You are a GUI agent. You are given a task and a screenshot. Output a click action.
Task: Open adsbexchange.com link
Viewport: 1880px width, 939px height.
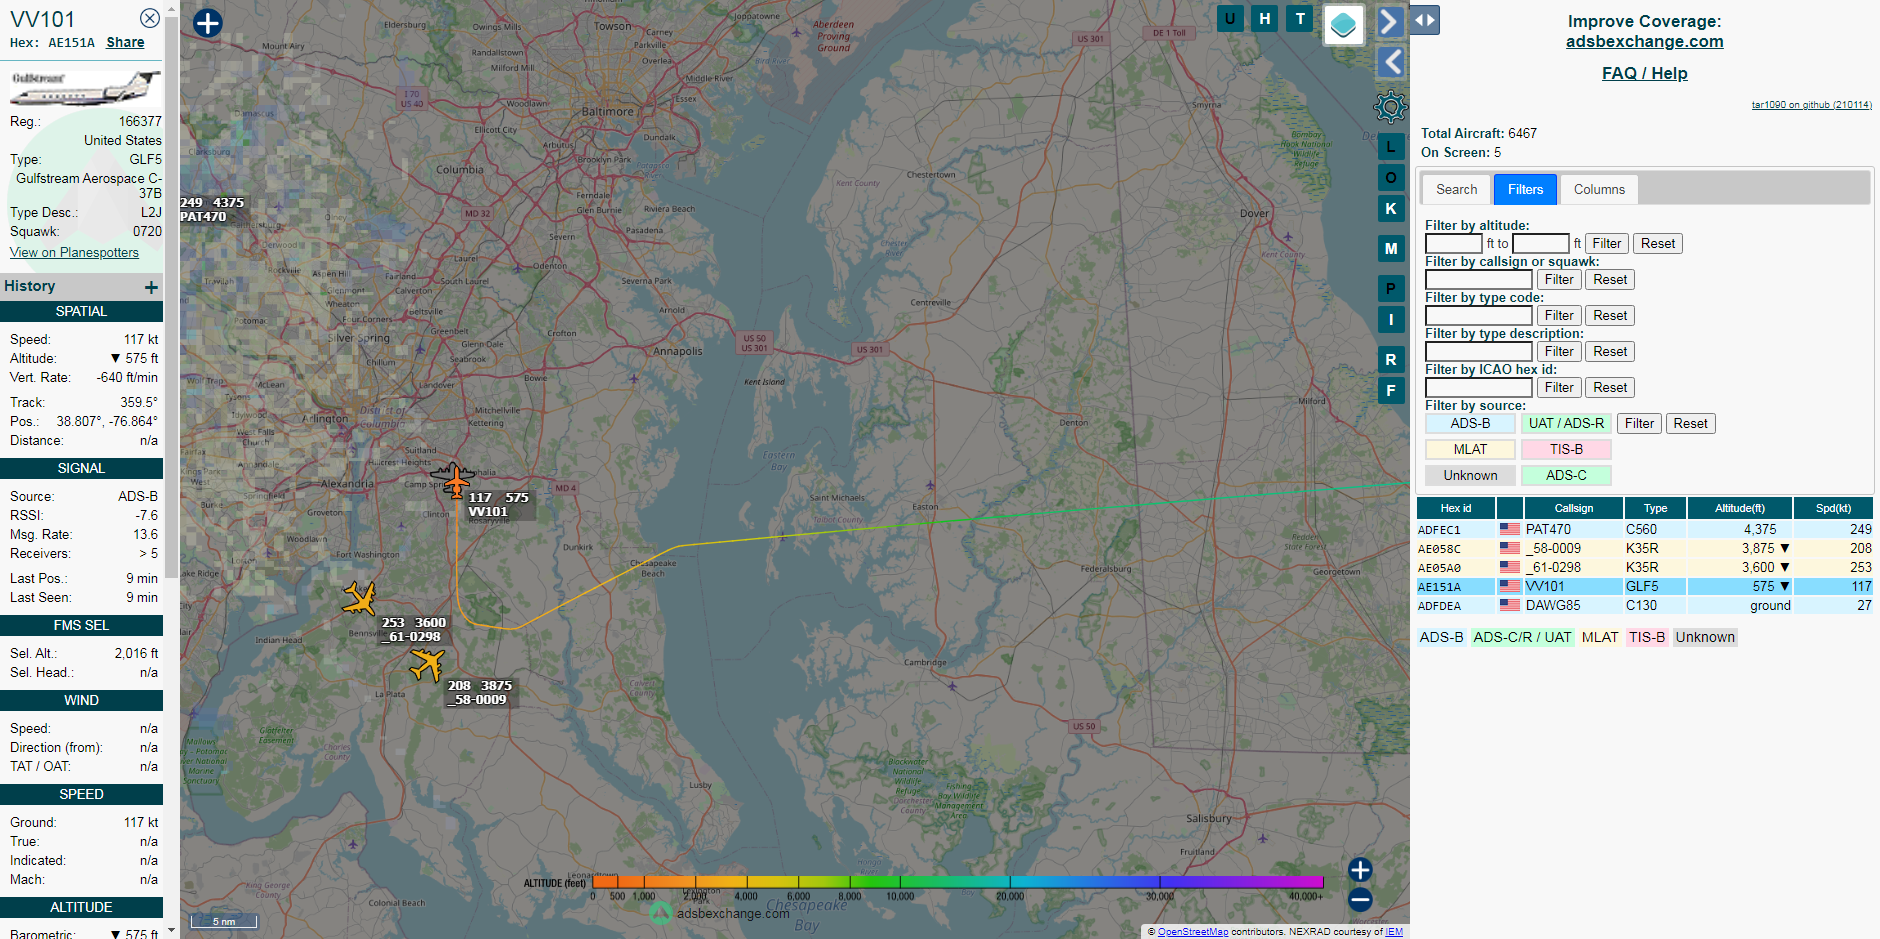(1644, 42)
